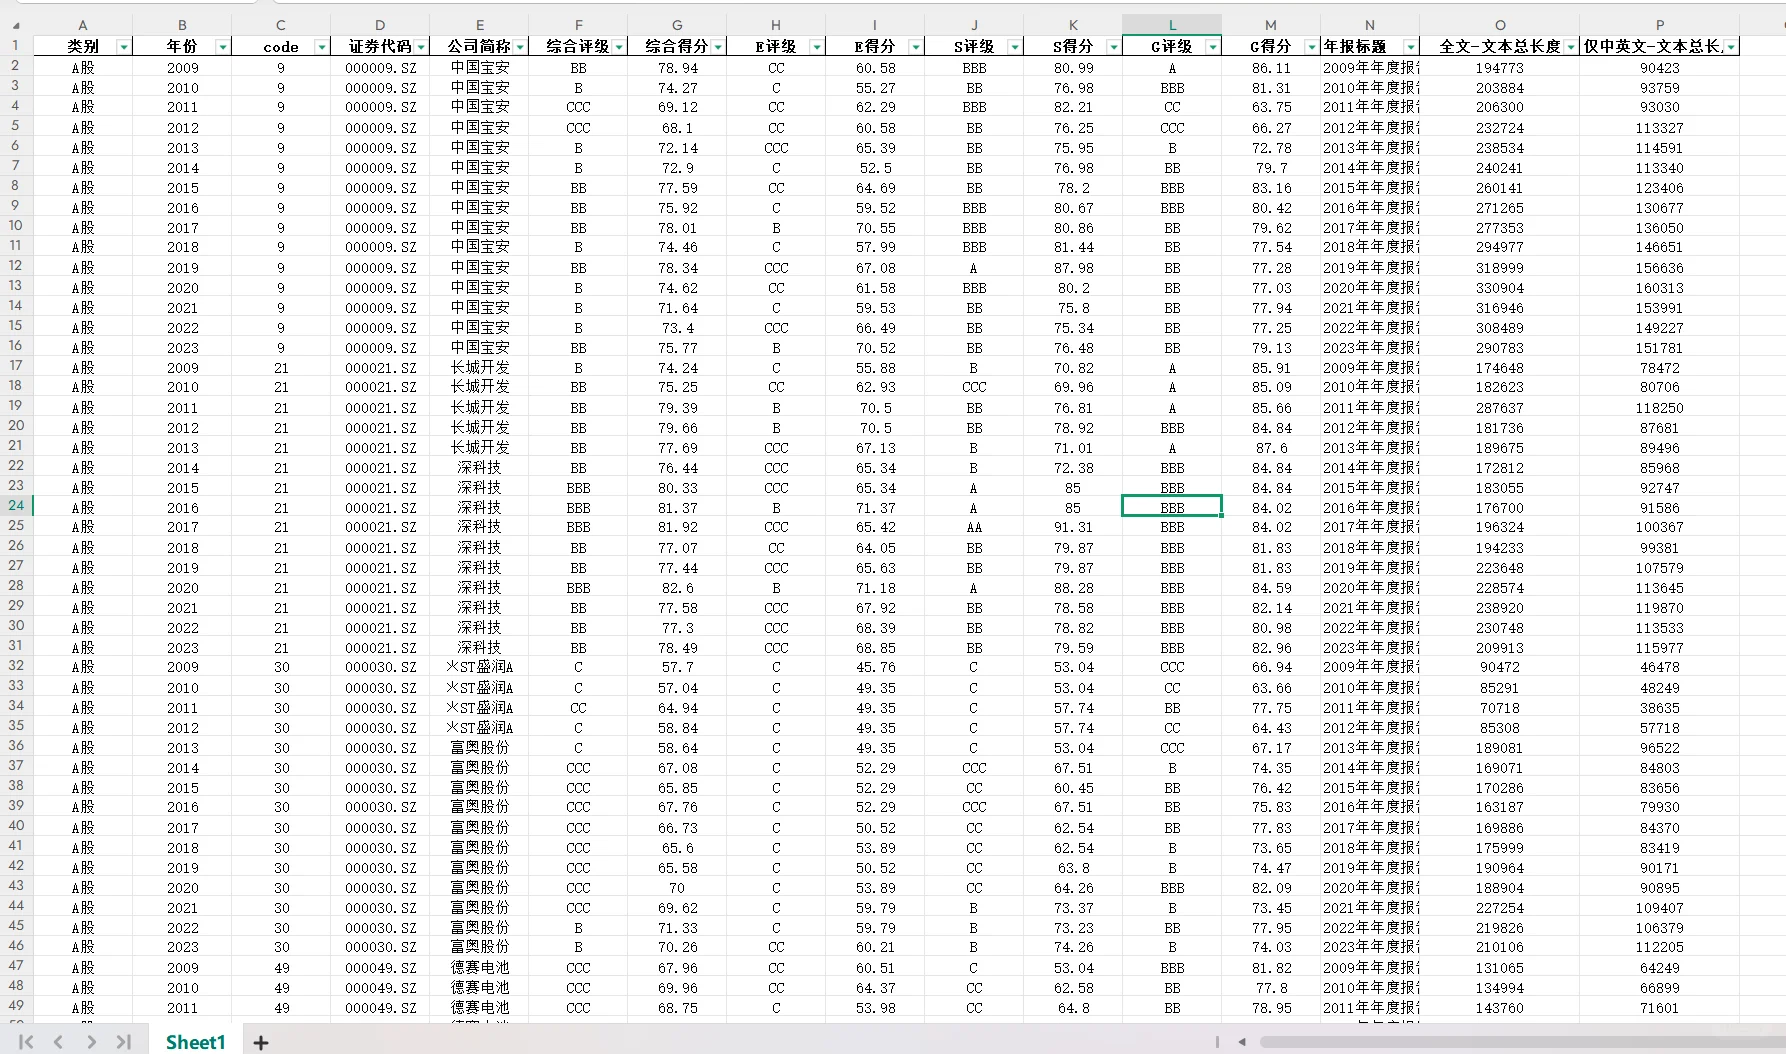This screenshot has width=1786, height=1054.
Task: Select the cell containing 富奥股份 in row 36
Action: 480,747
